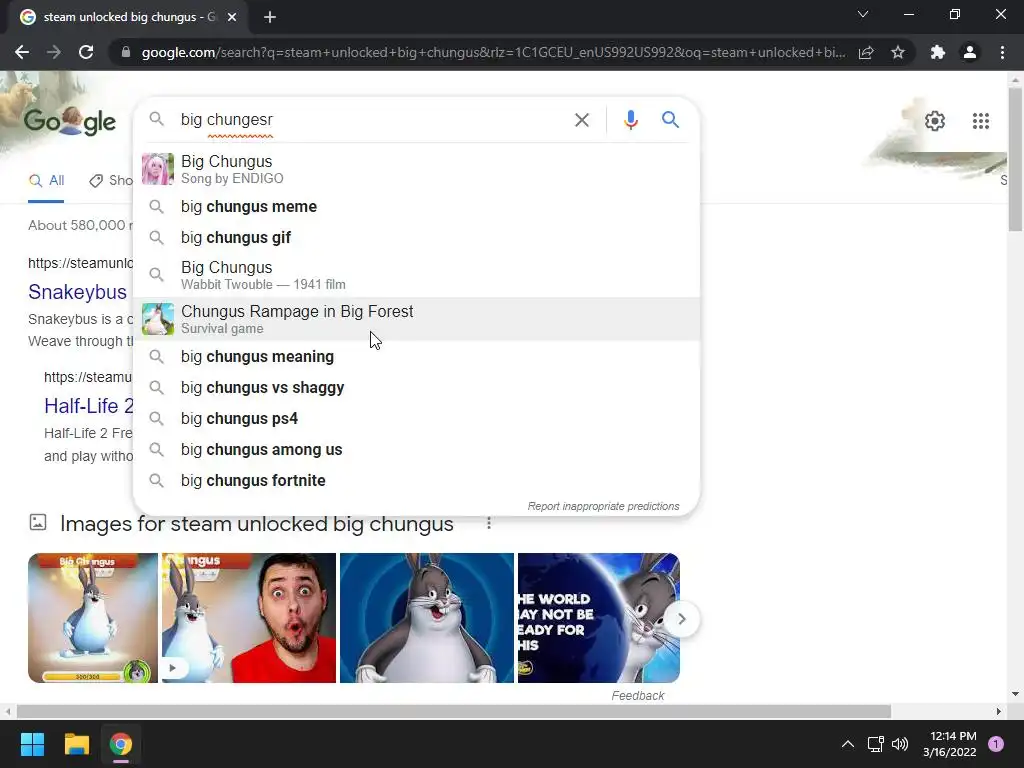Open first Big Chungus game thumbnail
Viewport: 1024px width, 768px height.
coord(93,618)
